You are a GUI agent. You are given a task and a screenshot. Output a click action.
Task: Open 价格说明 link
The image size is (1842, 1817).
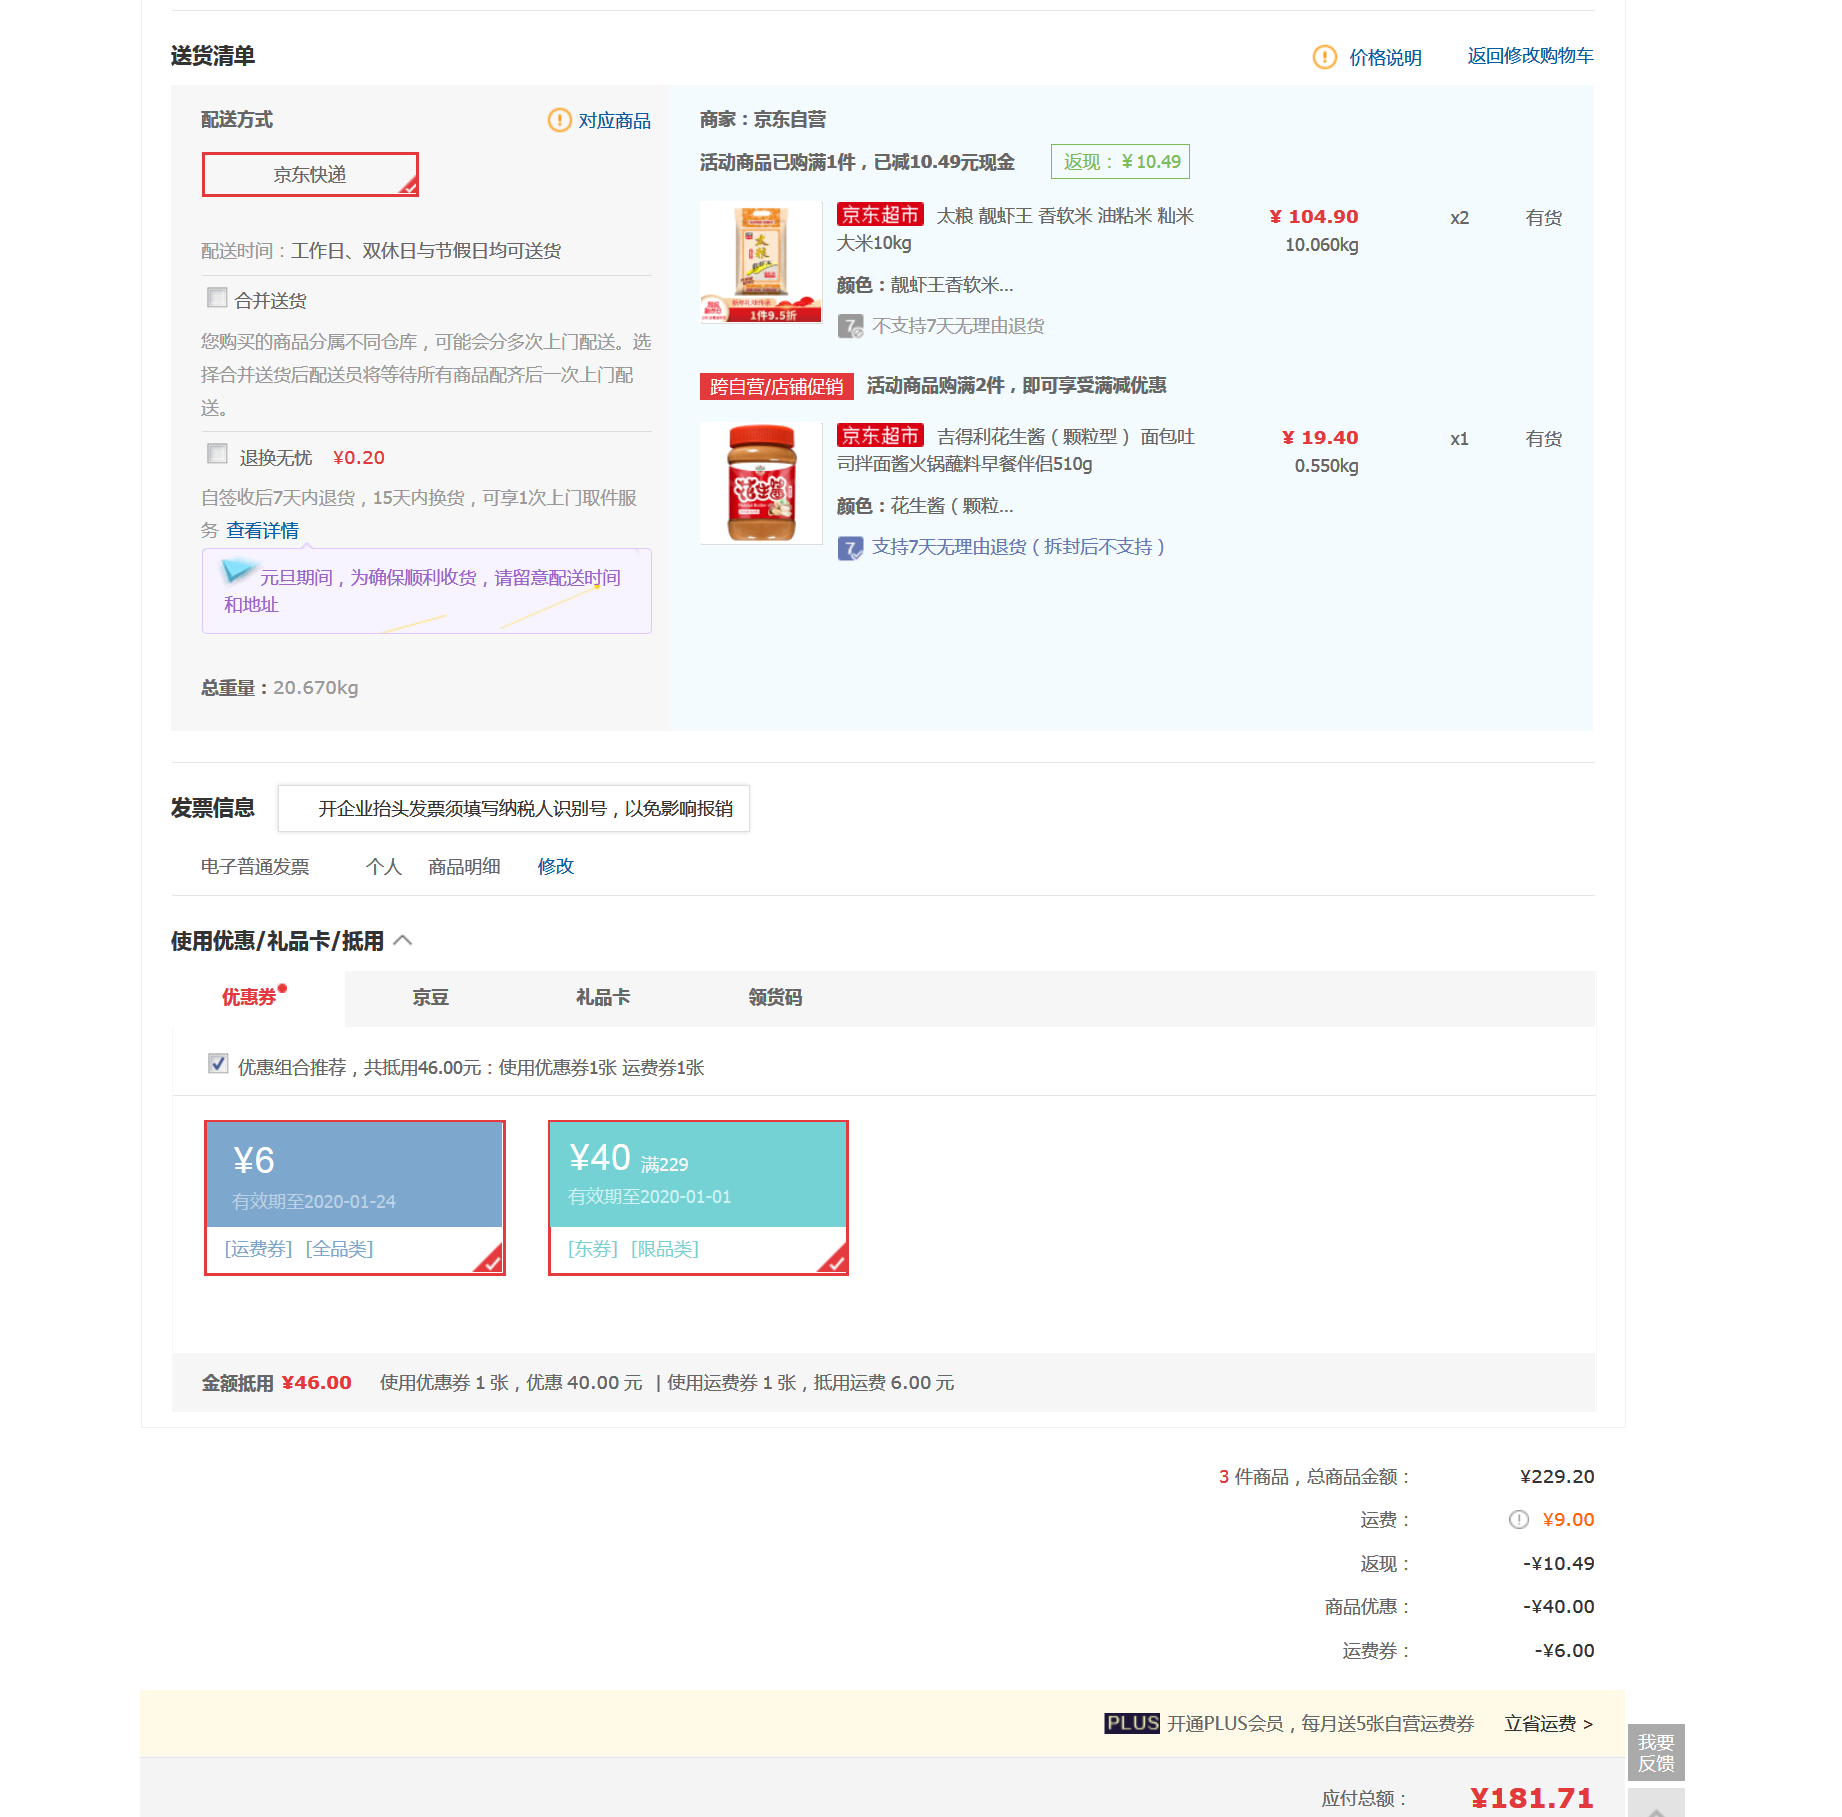[1385, 58]
